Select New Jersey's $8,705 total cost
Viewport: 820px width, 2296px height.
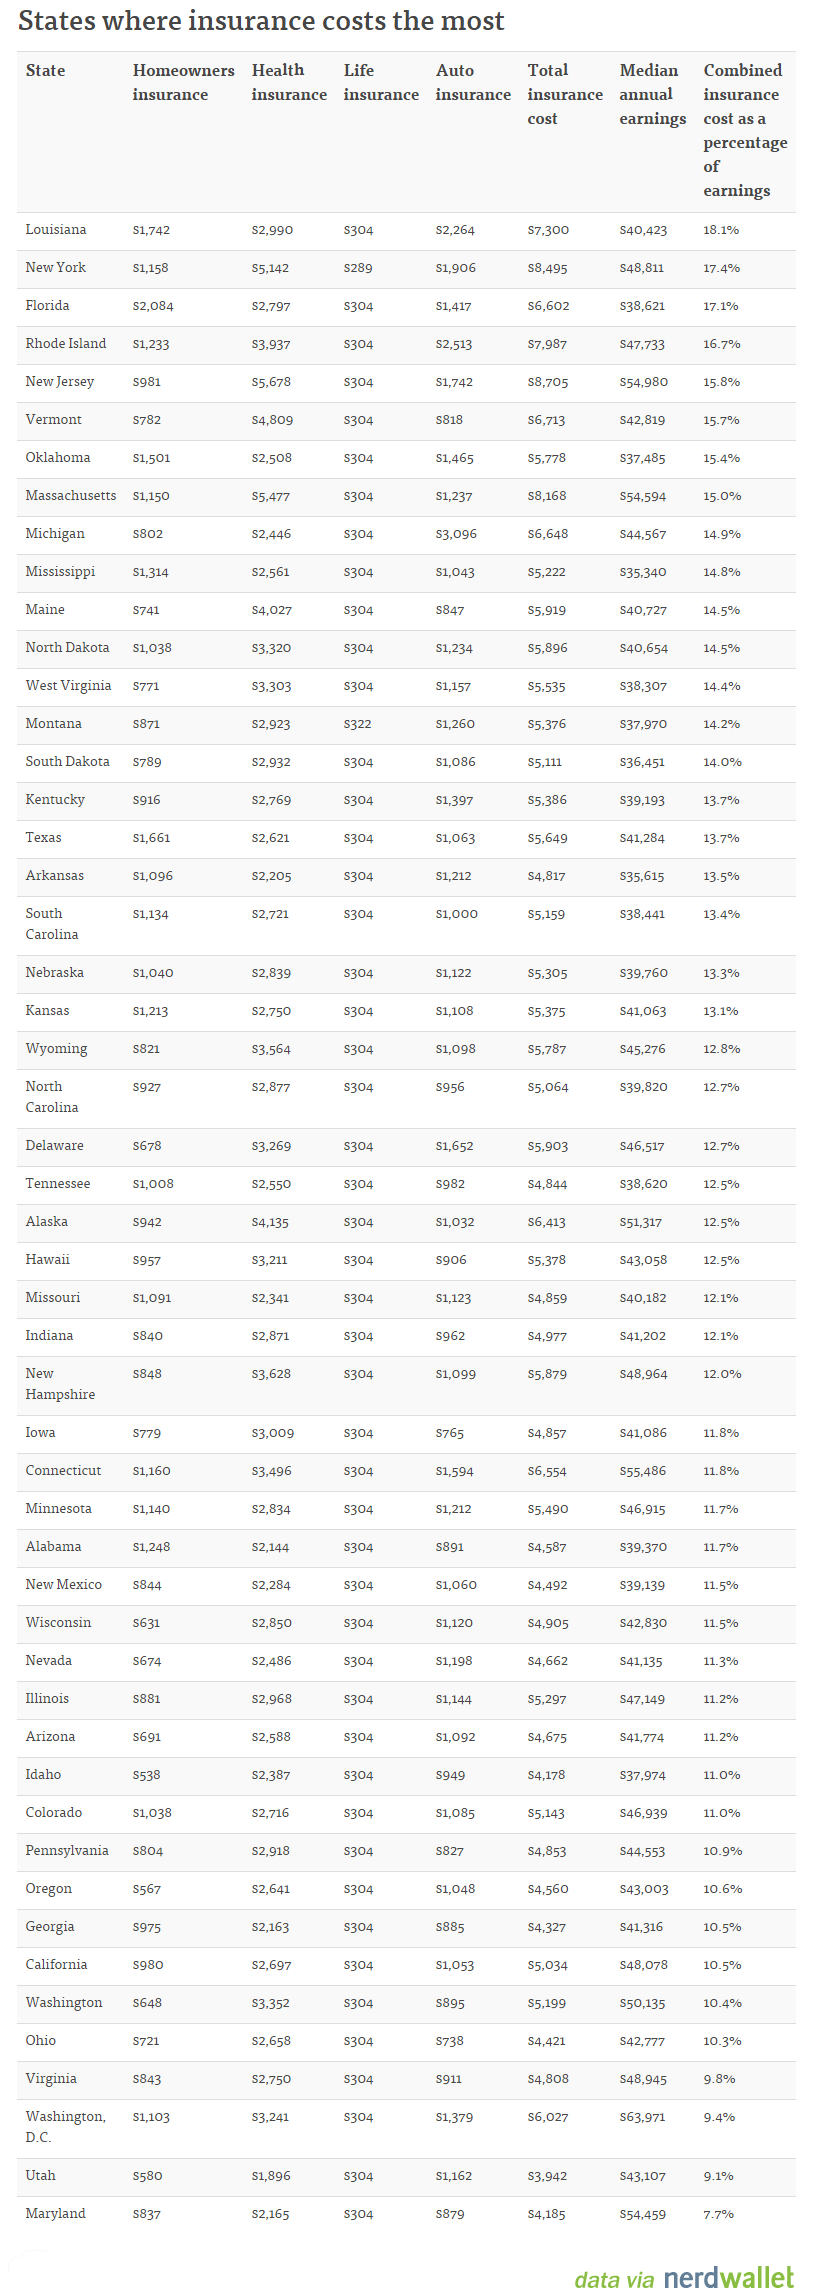click(547, 382)
